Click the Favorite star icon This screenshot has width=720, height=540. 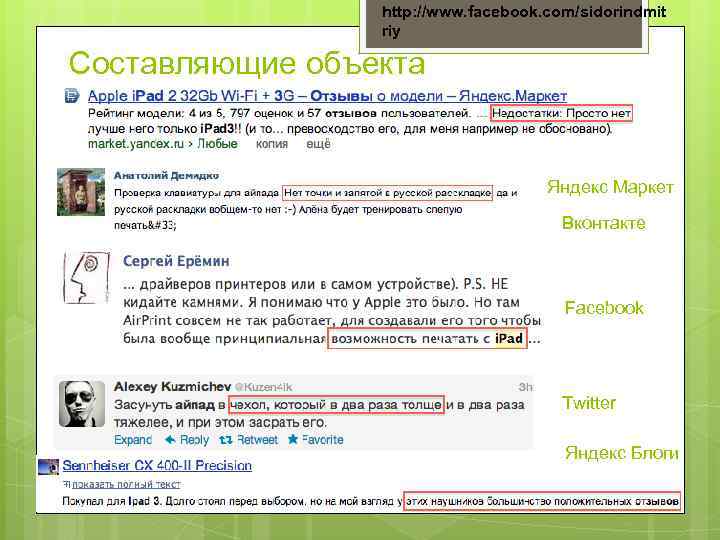[292, 439]
